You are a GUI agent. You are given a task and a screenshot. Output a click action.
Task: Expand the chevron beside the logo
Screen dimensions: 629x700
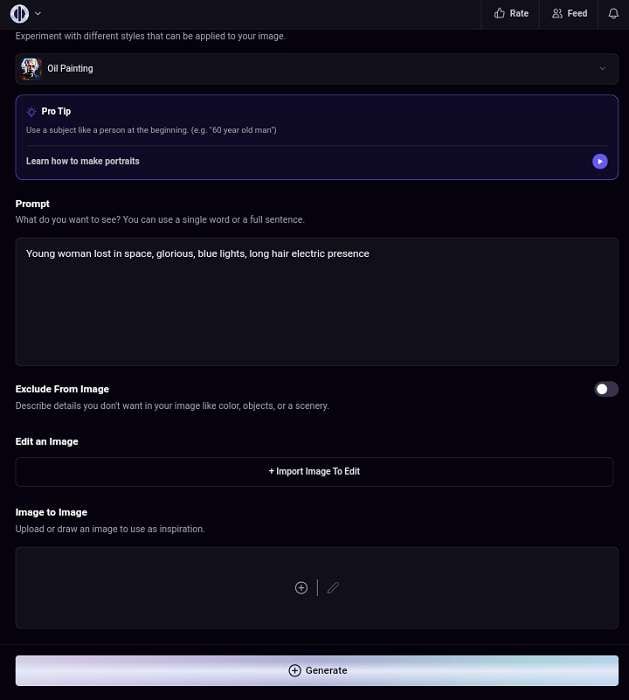click(x=38, y=14)
